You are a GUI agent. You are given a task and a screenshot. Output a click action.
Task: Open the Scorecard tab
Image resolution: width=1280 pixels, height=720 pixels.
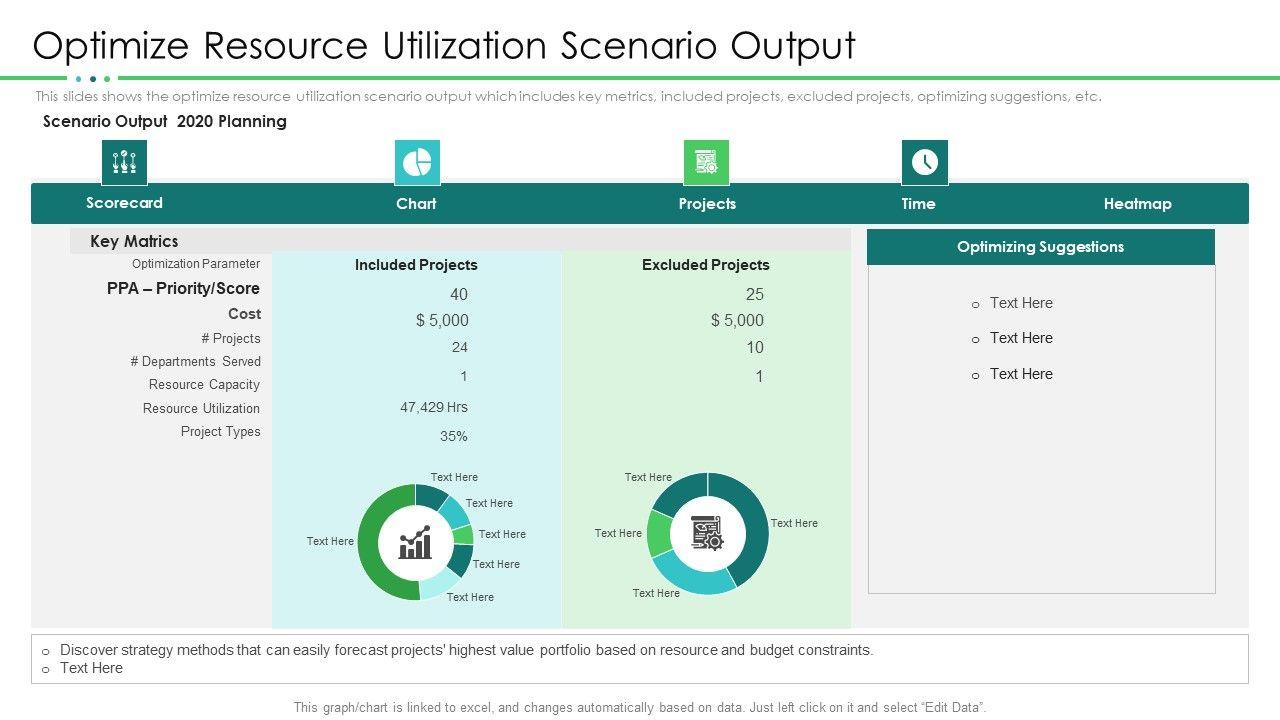(x=124, y=203)
